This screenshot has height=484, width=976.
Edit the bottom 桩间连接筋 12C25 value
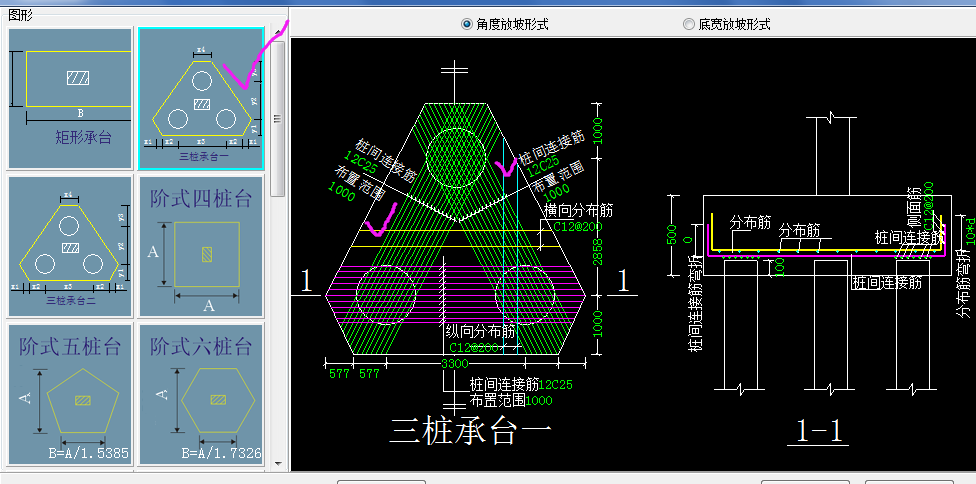556,384
